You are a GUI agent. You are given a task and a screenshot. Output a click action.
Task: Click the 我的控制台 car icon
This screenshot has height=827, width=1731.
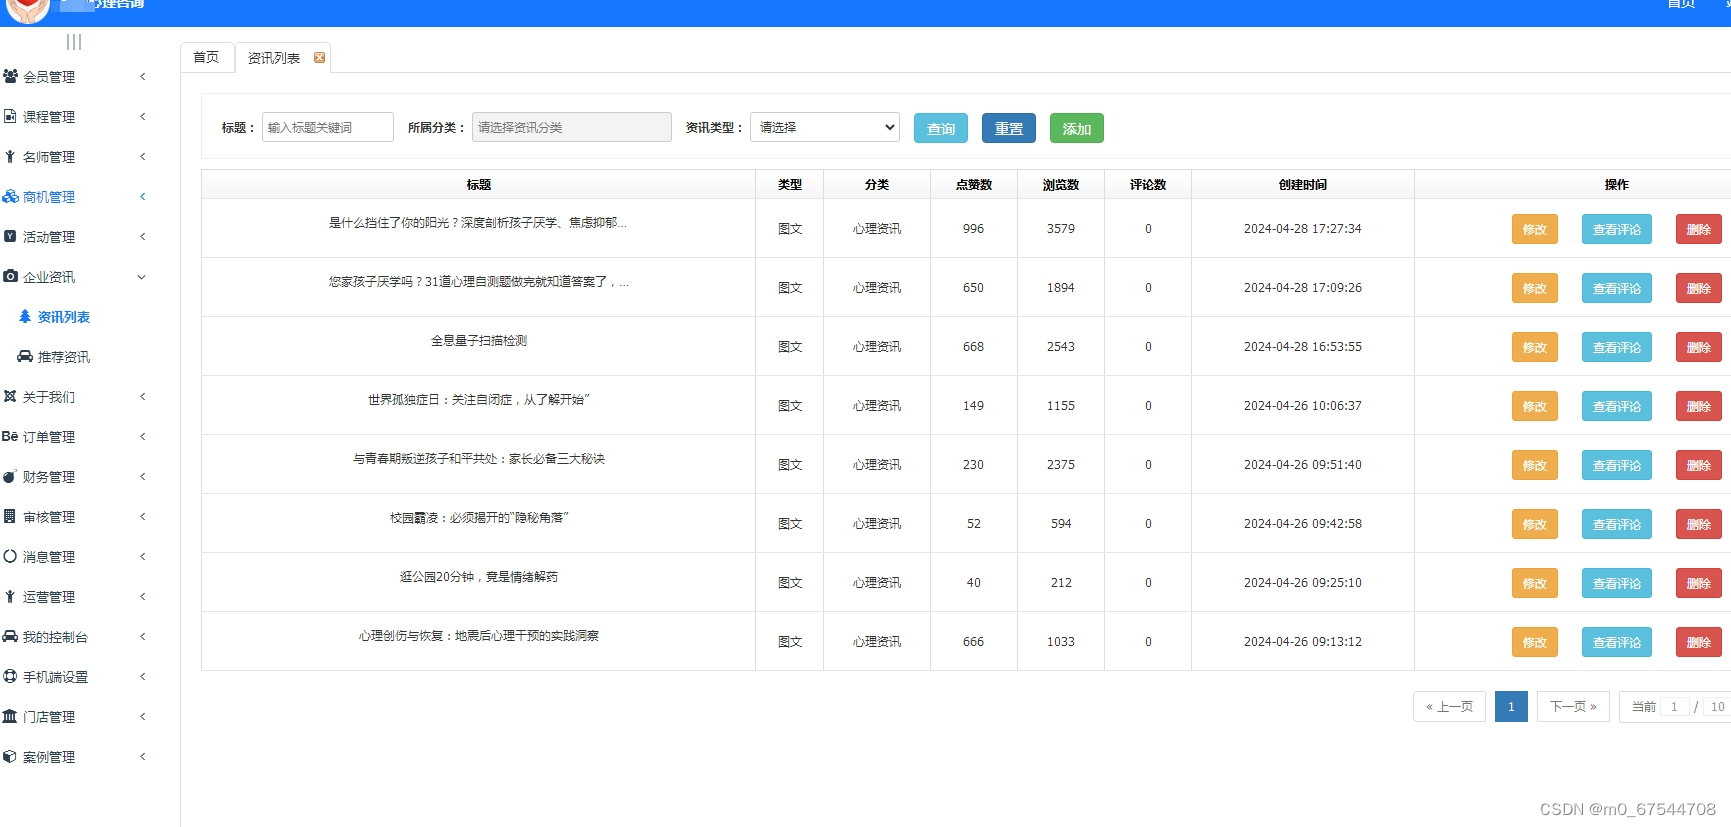[x=10, y=636]
